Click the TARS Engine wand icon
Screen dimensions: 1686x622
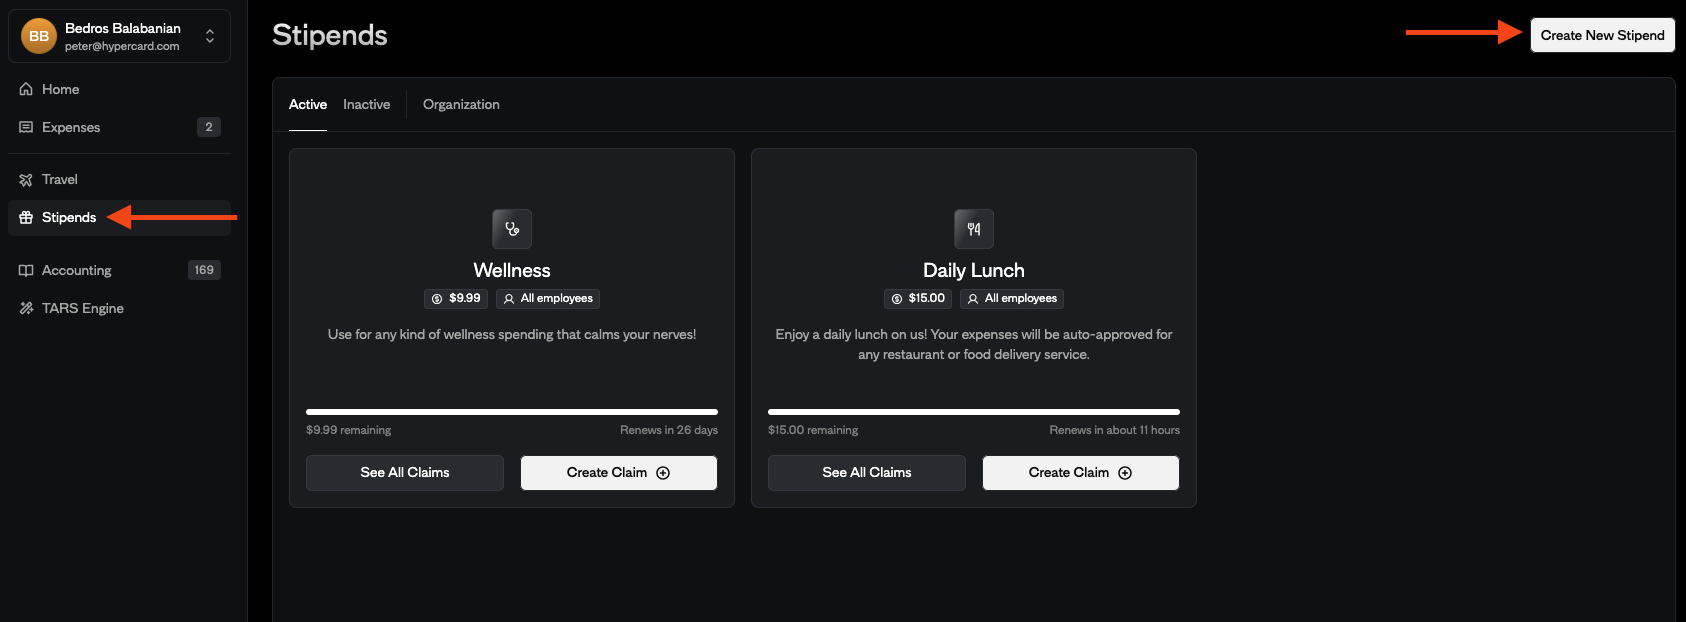[x=26, y=308]
